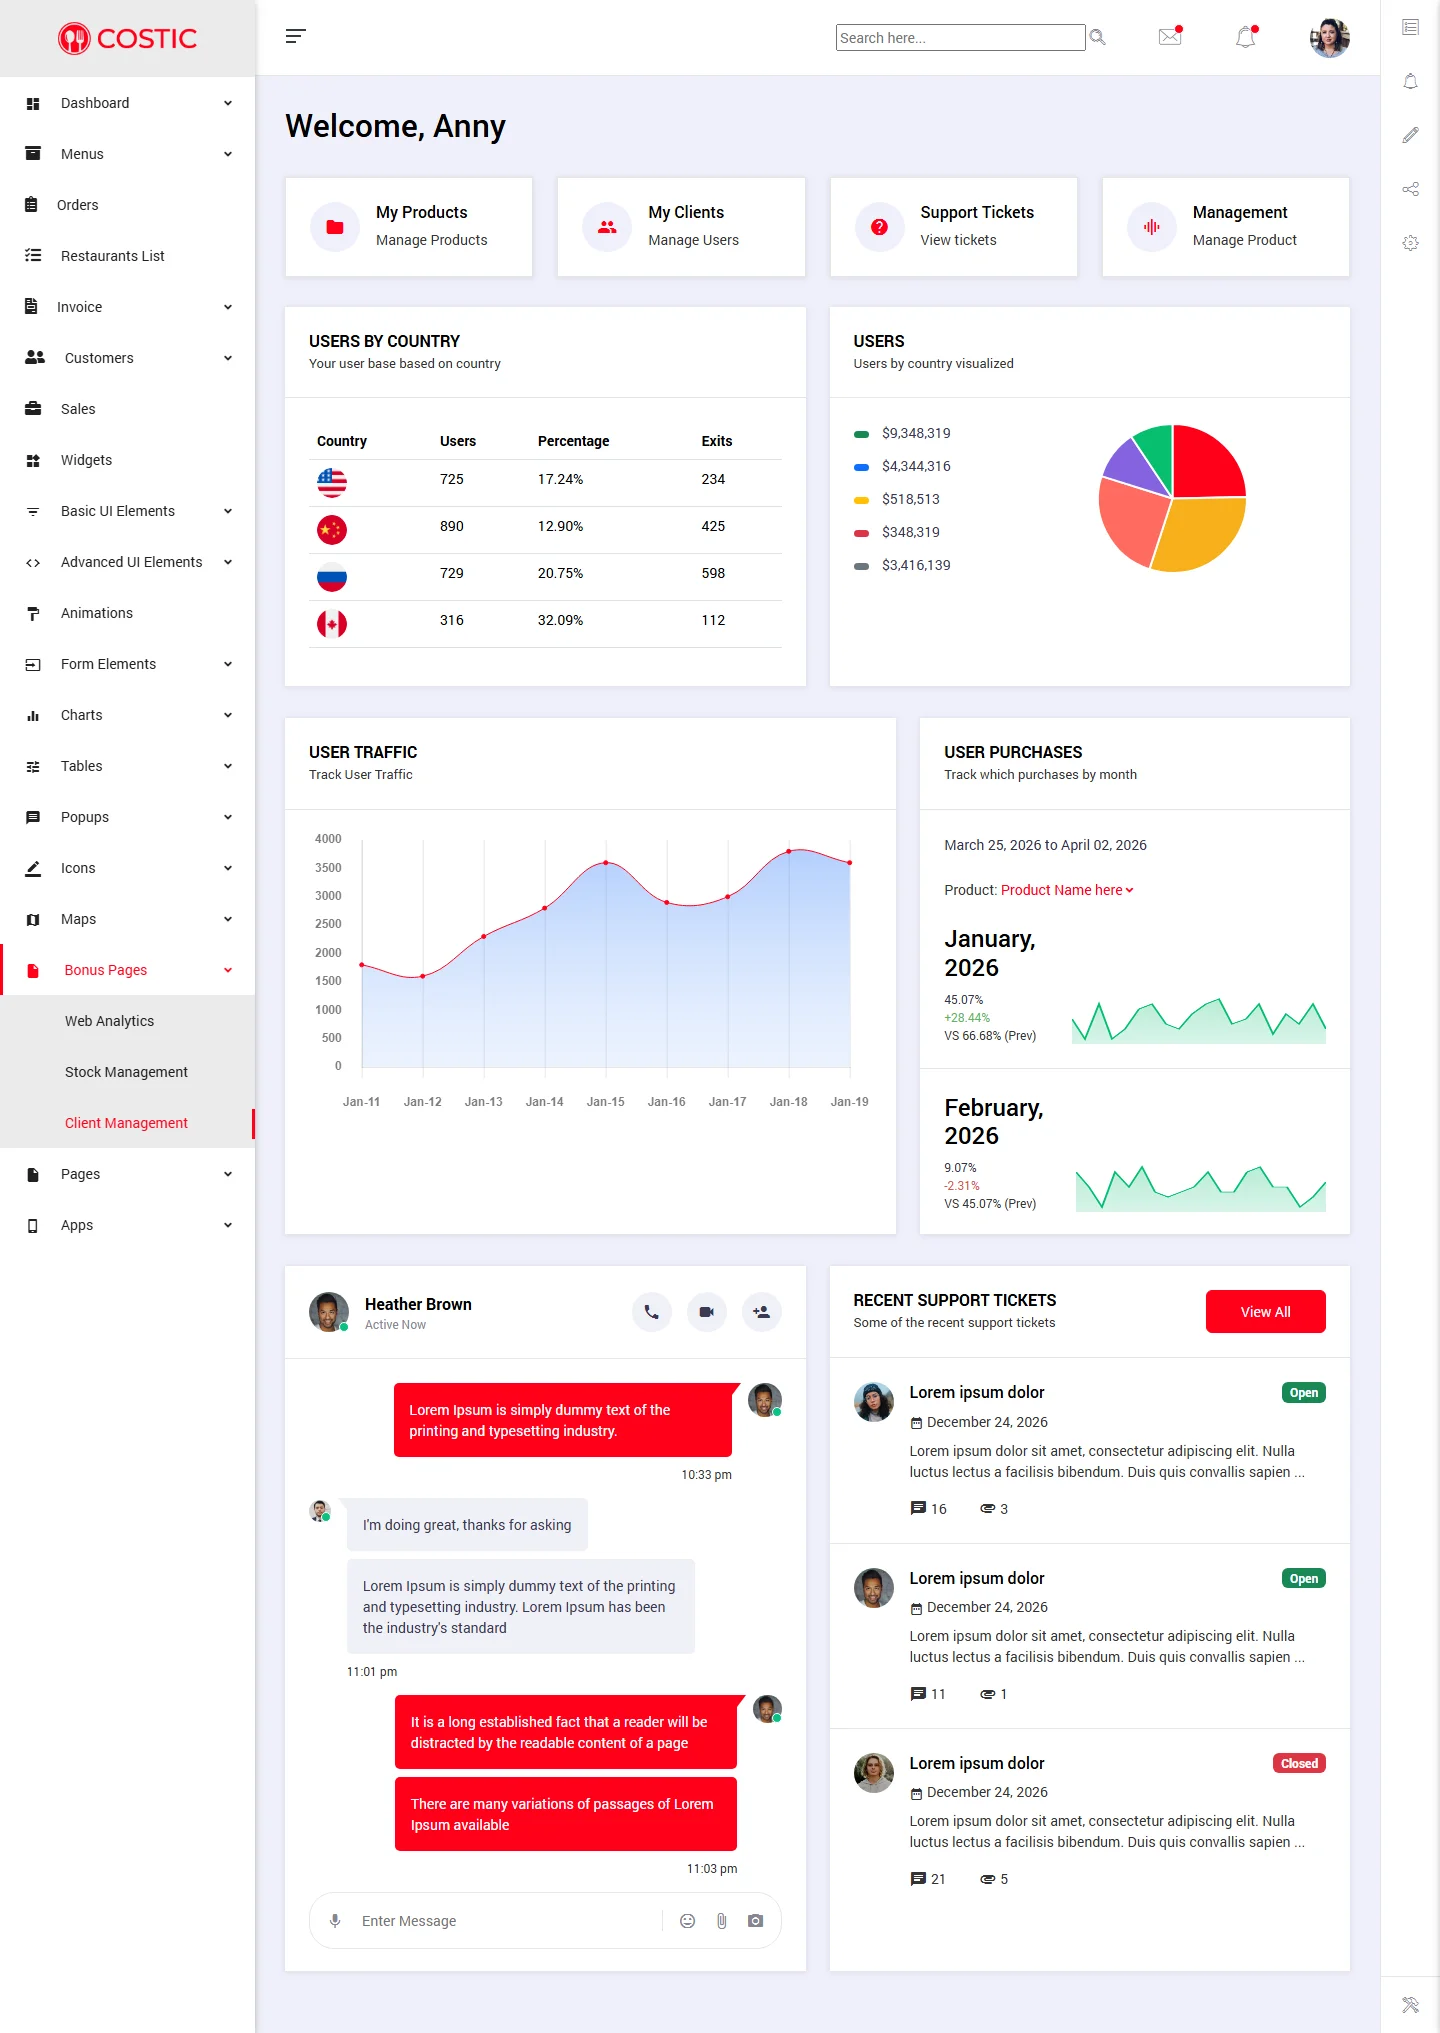Start a voice call with Heather Brown
Image resolution: width=1440 pixels, height=2033 pixels.
click(x=651, y=1312)
